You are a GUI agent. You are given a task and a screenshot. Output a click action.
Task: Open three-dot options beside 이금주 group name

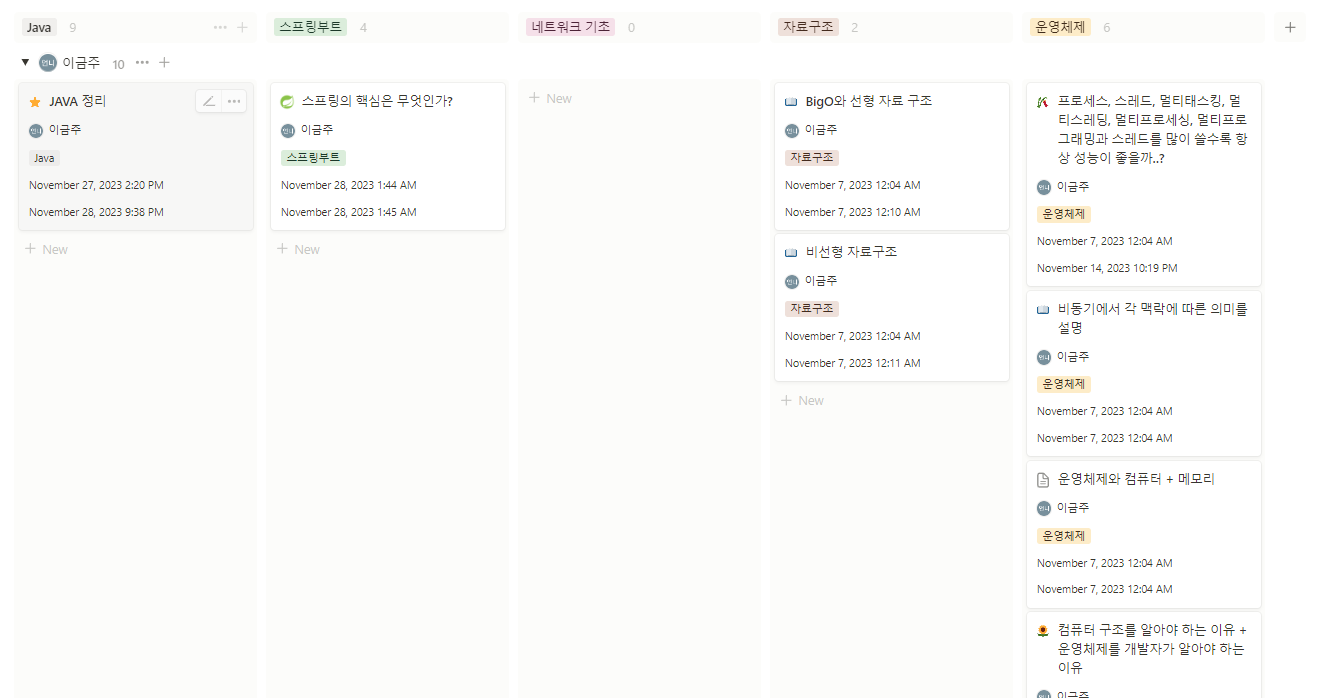point(142,63)
